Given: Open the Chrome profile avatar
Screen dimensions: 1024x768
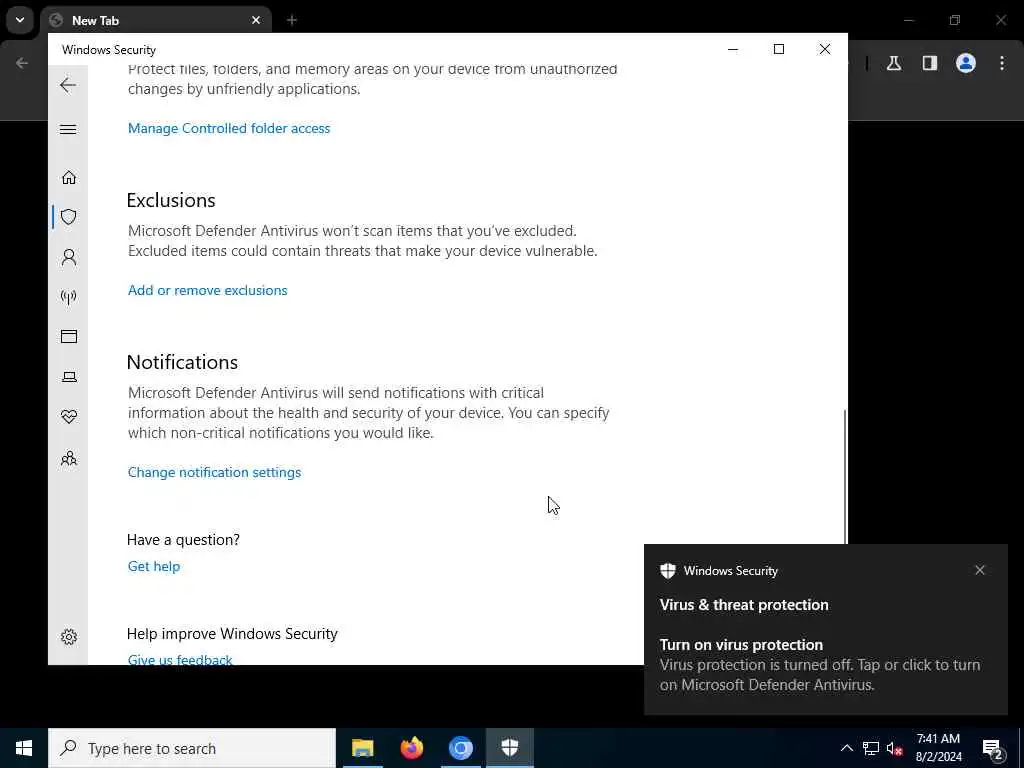Looking at the screenshot, I should coord(966,63).
